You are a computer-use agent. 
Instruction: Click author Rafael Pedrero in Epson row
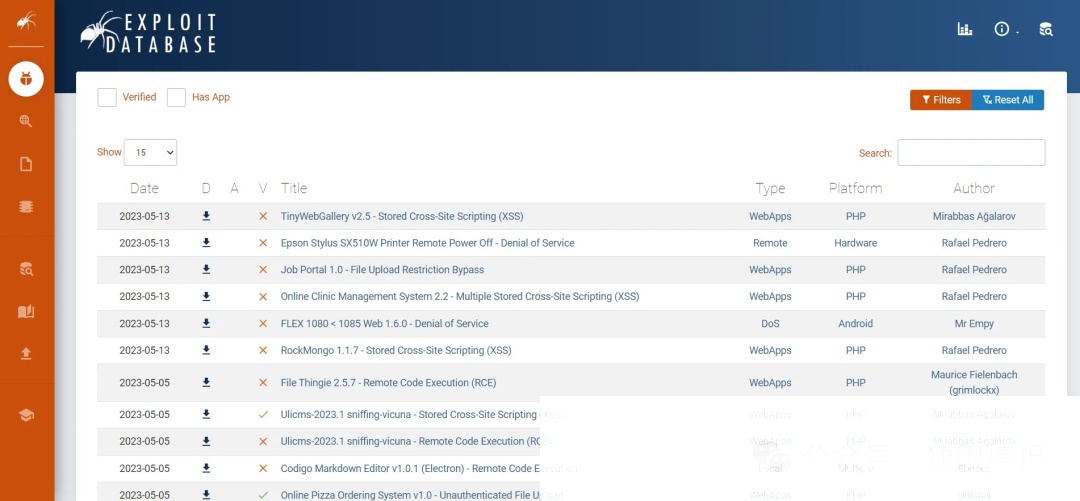tap(974, 243)
